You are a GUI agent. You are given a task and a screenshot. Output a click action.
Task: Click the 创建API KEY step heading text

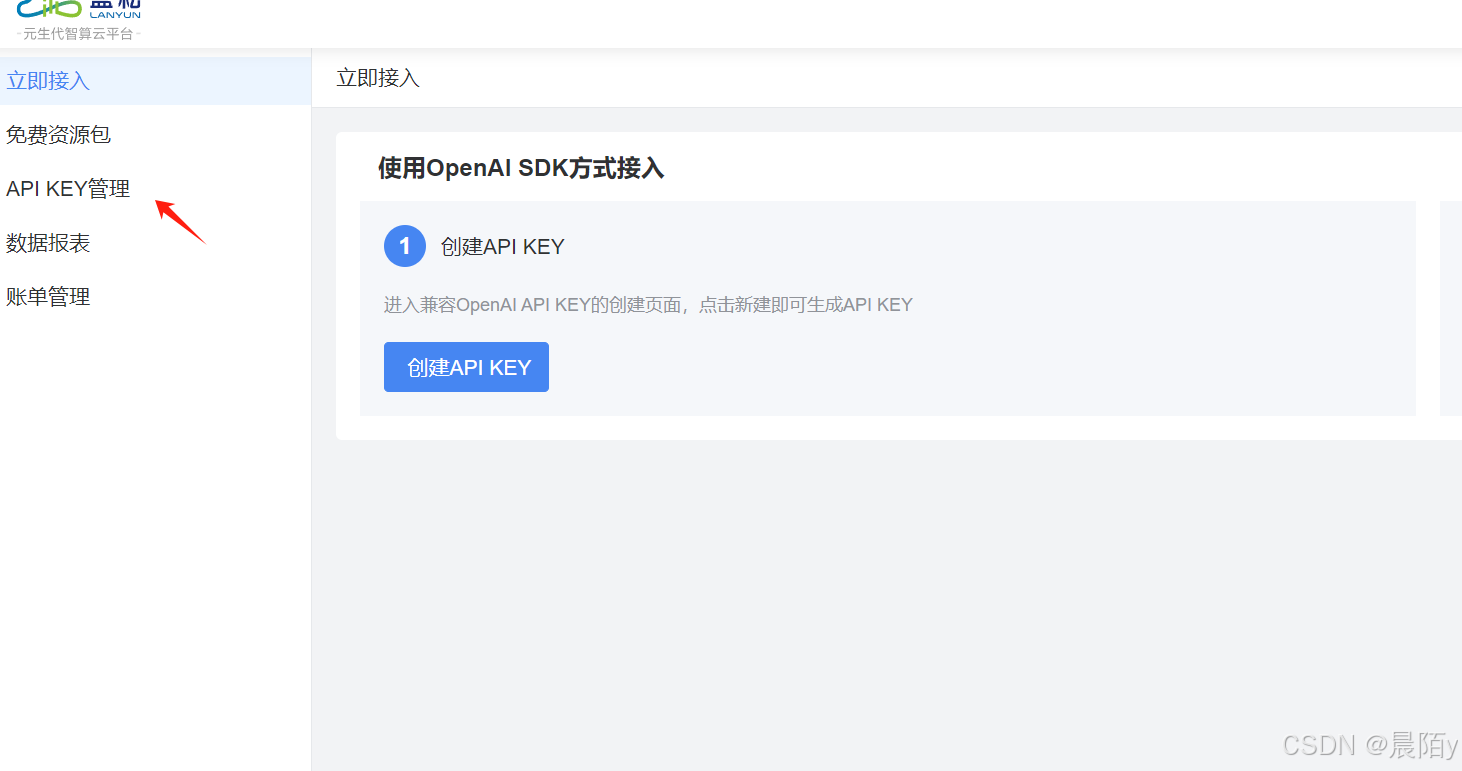point(503,246)
